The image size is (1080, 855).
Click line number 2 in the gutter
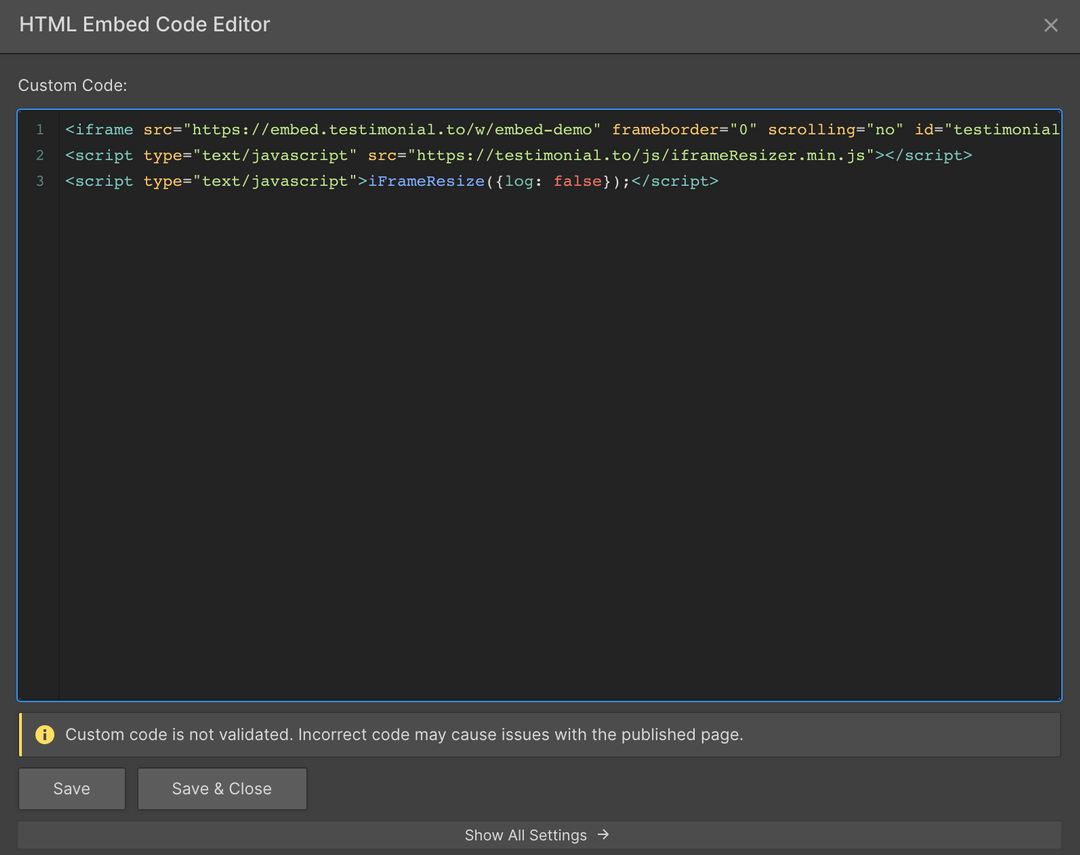click(40, 155)
